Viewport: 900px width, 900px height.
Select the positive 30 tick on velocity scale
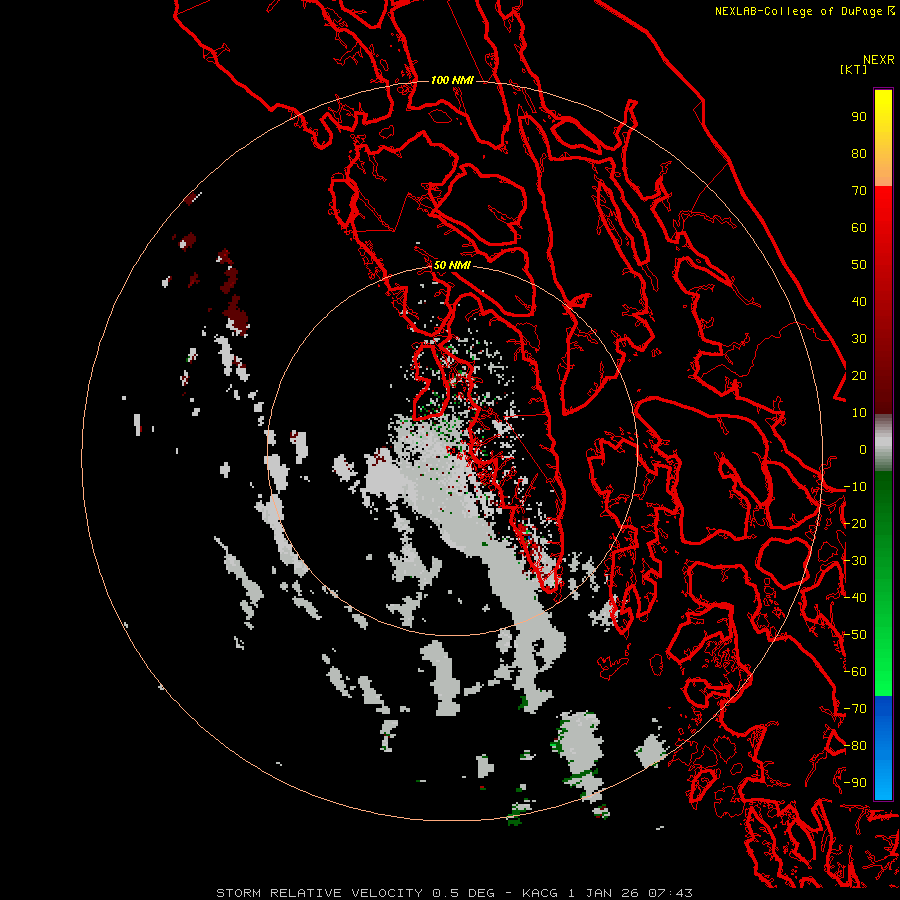pyautogui.click(x=859, y=339)
